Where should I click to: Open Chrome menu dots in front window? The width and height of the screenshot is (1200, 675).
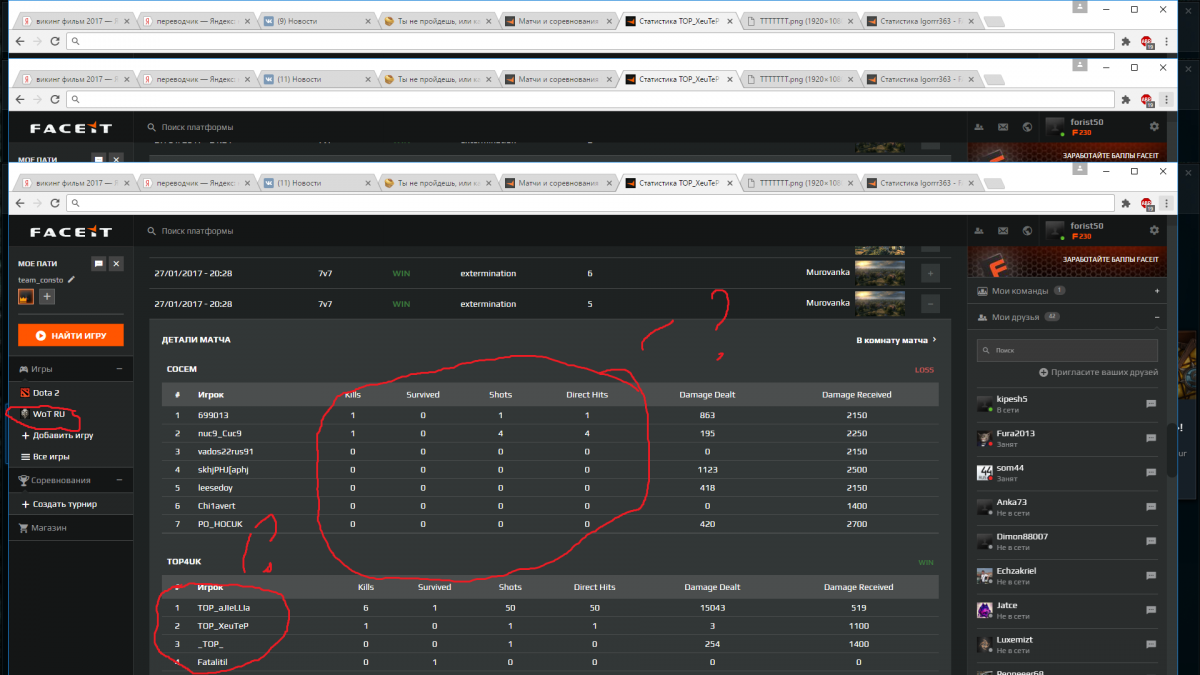[x=1165, y=203]
